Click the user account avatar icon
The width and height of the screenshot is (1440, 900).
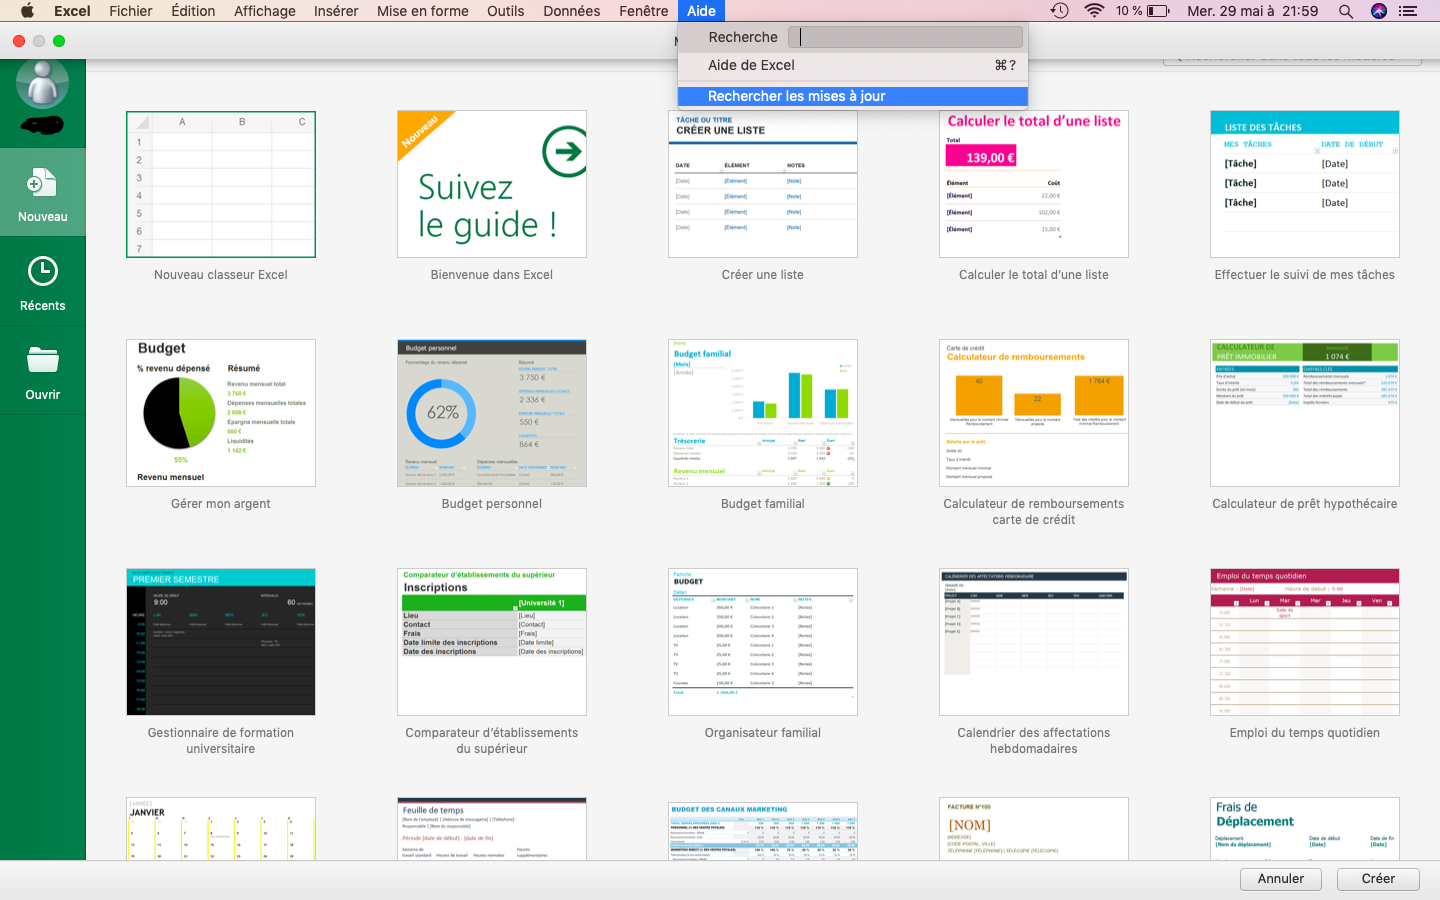tap(43, 84)
